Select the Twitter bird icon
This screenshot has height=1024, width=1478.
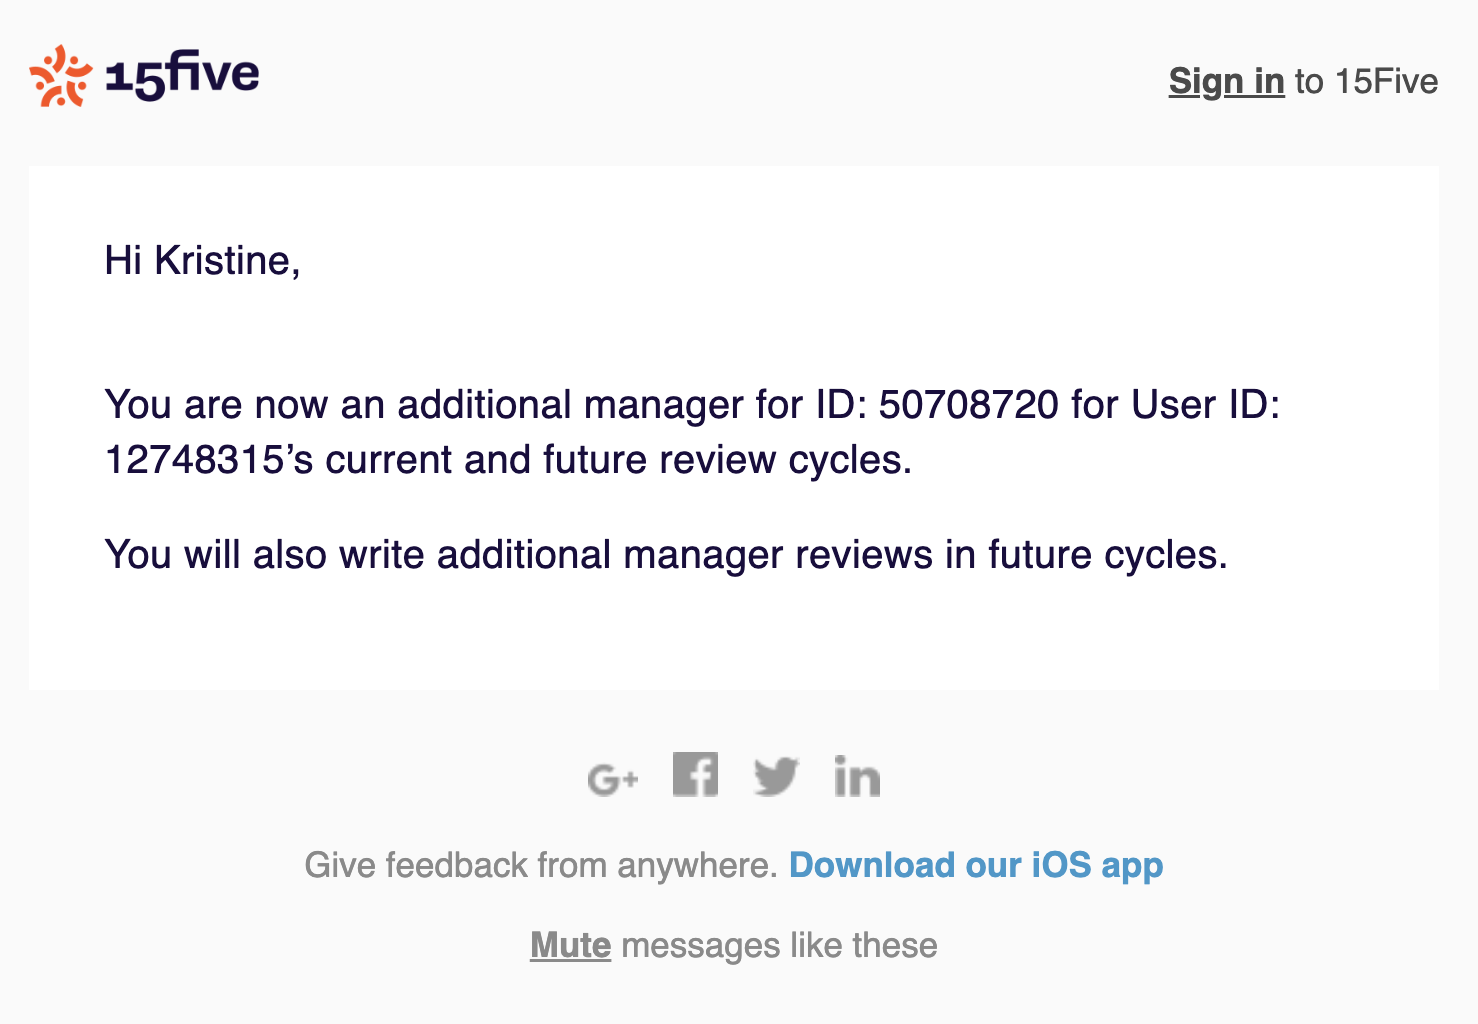tap(777, 776)
